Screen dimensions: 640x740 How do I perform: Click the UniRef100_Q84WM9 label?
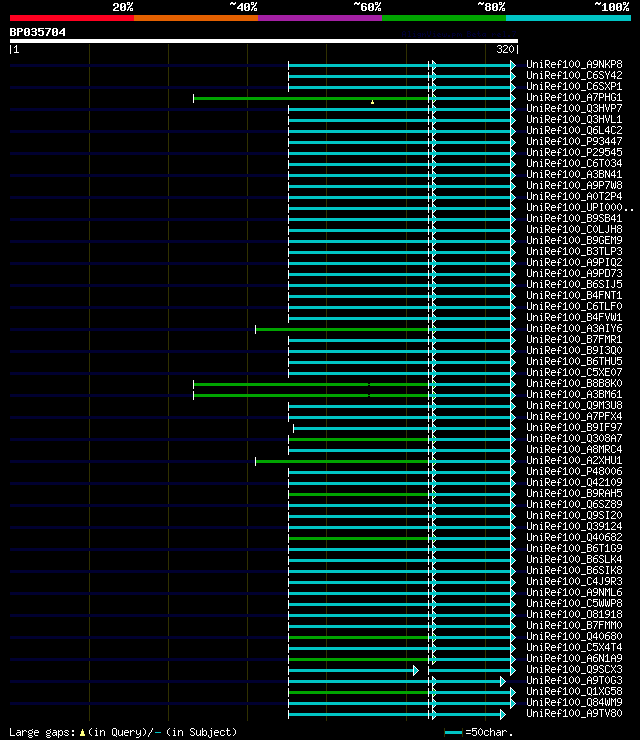[x=574, y=702]
